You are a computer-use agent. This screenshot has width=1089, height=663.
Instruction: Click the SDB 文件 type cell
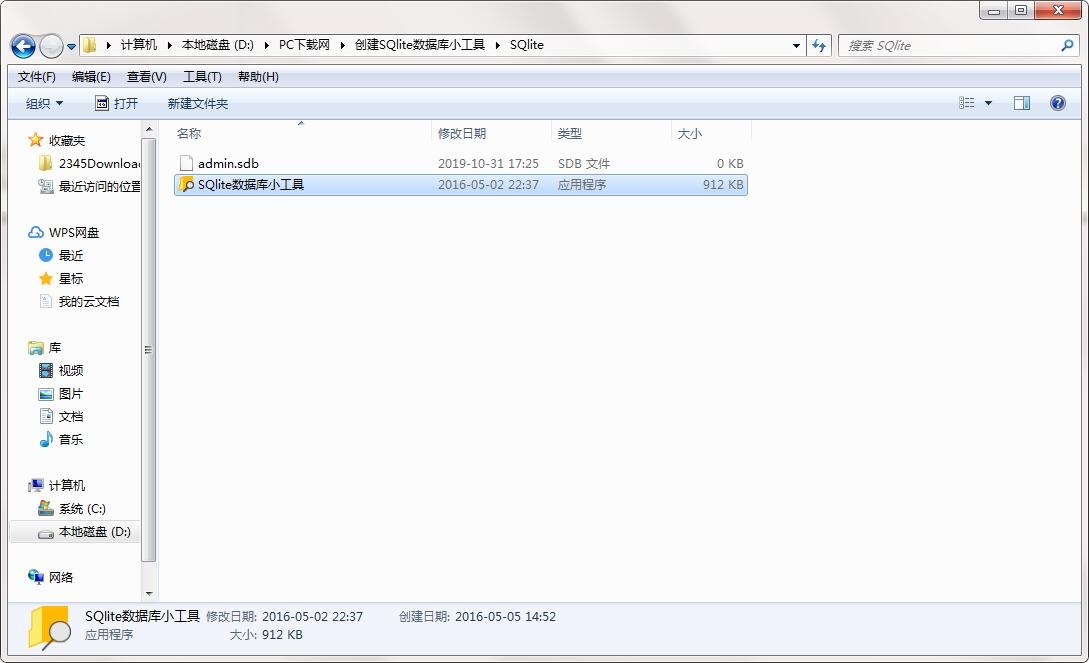point(584,164)
